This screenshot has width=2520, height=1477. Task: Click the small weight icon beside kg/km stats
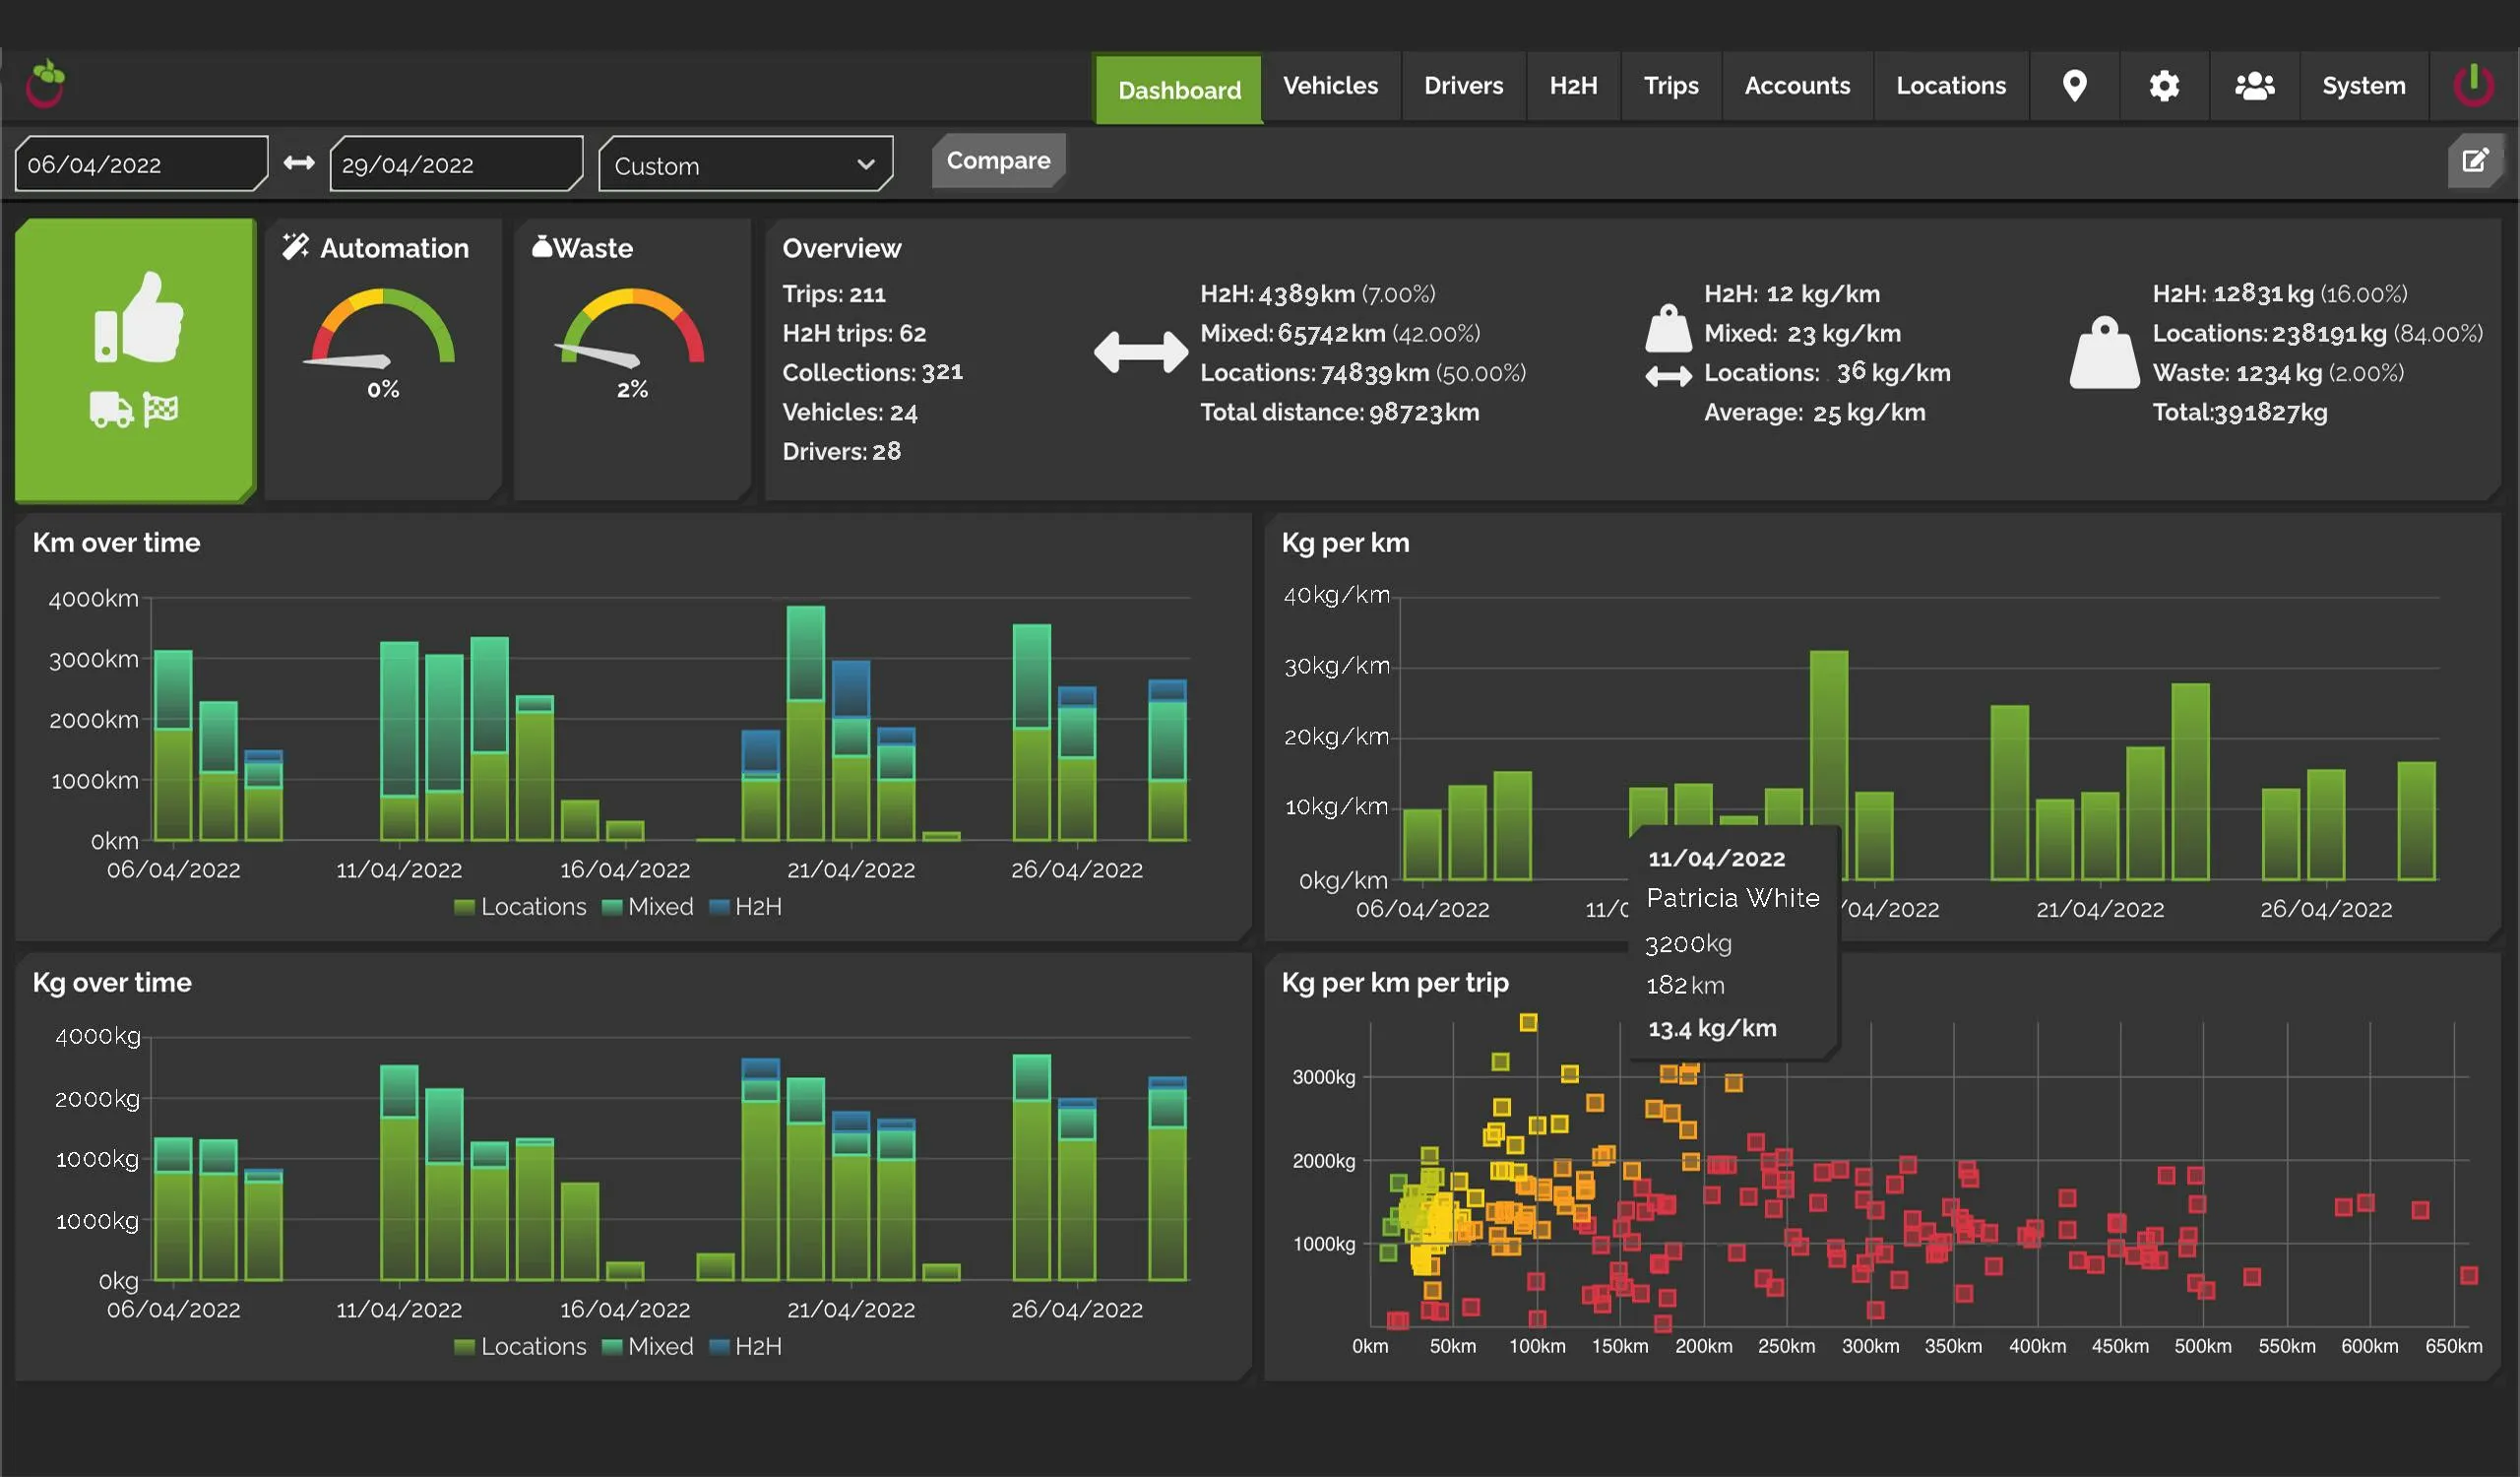1668,329
